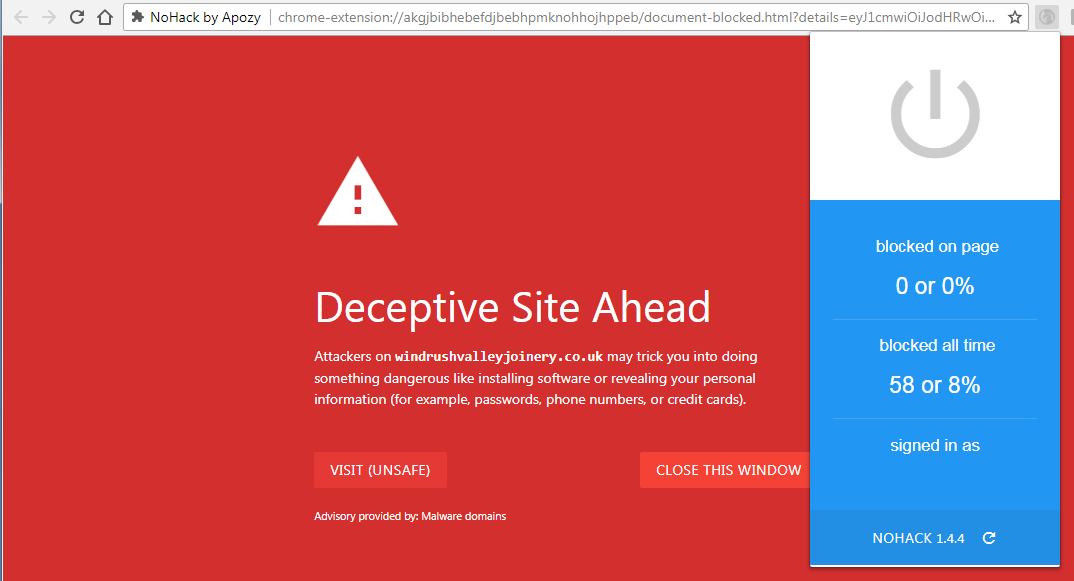Click the NoHack extension toolbar icon
The width and height of the screenshot is (1074, 581).
pos(1047,17)
